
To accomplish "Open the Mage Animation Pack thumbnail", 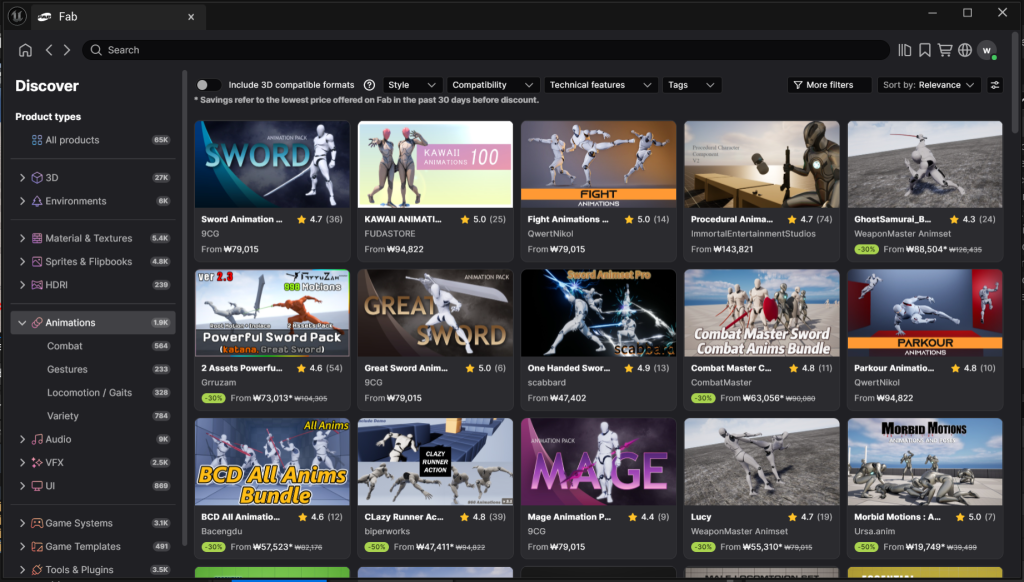I will point(599,462).
